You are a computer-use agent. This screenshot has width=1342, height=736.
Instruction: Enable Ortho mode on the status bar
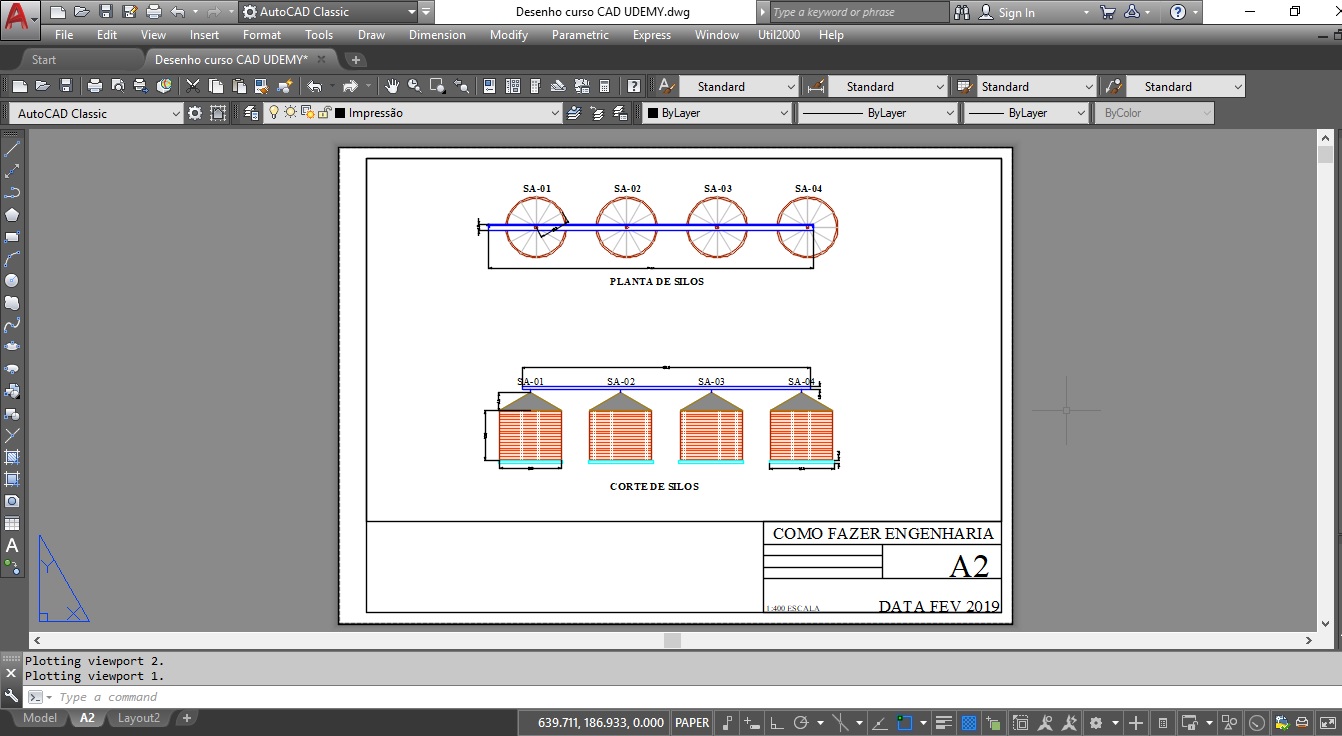click(x=777, y=721)
